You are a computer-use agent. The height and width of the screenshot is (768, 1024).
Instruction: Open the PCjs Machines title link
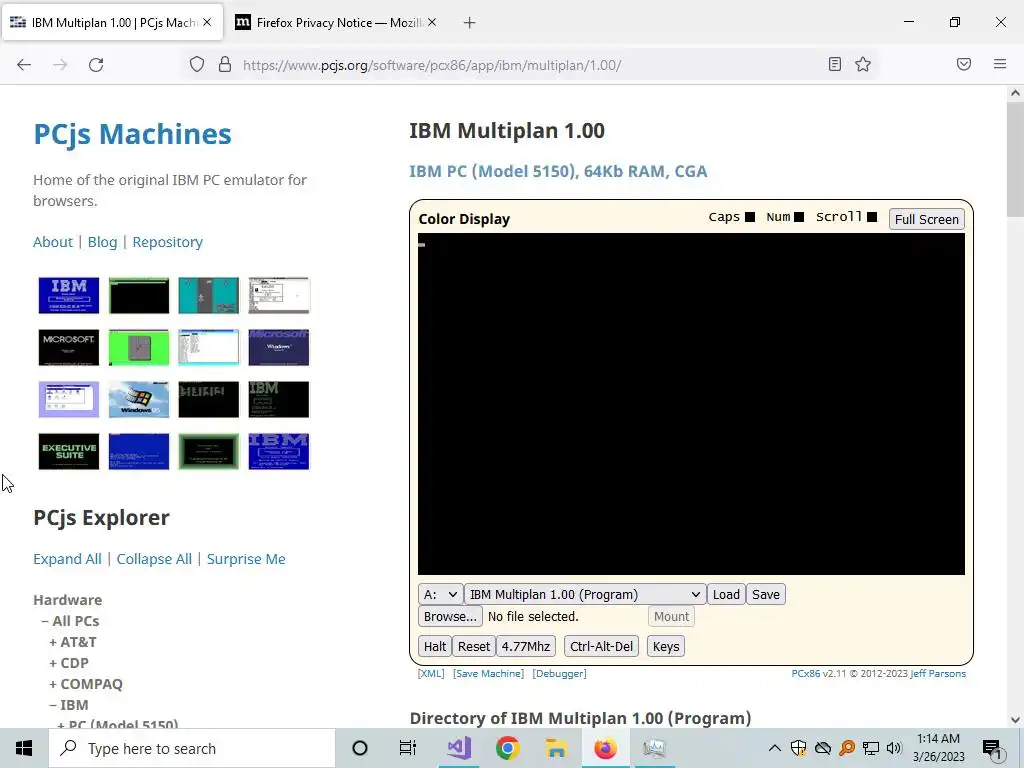coord(133,134)
